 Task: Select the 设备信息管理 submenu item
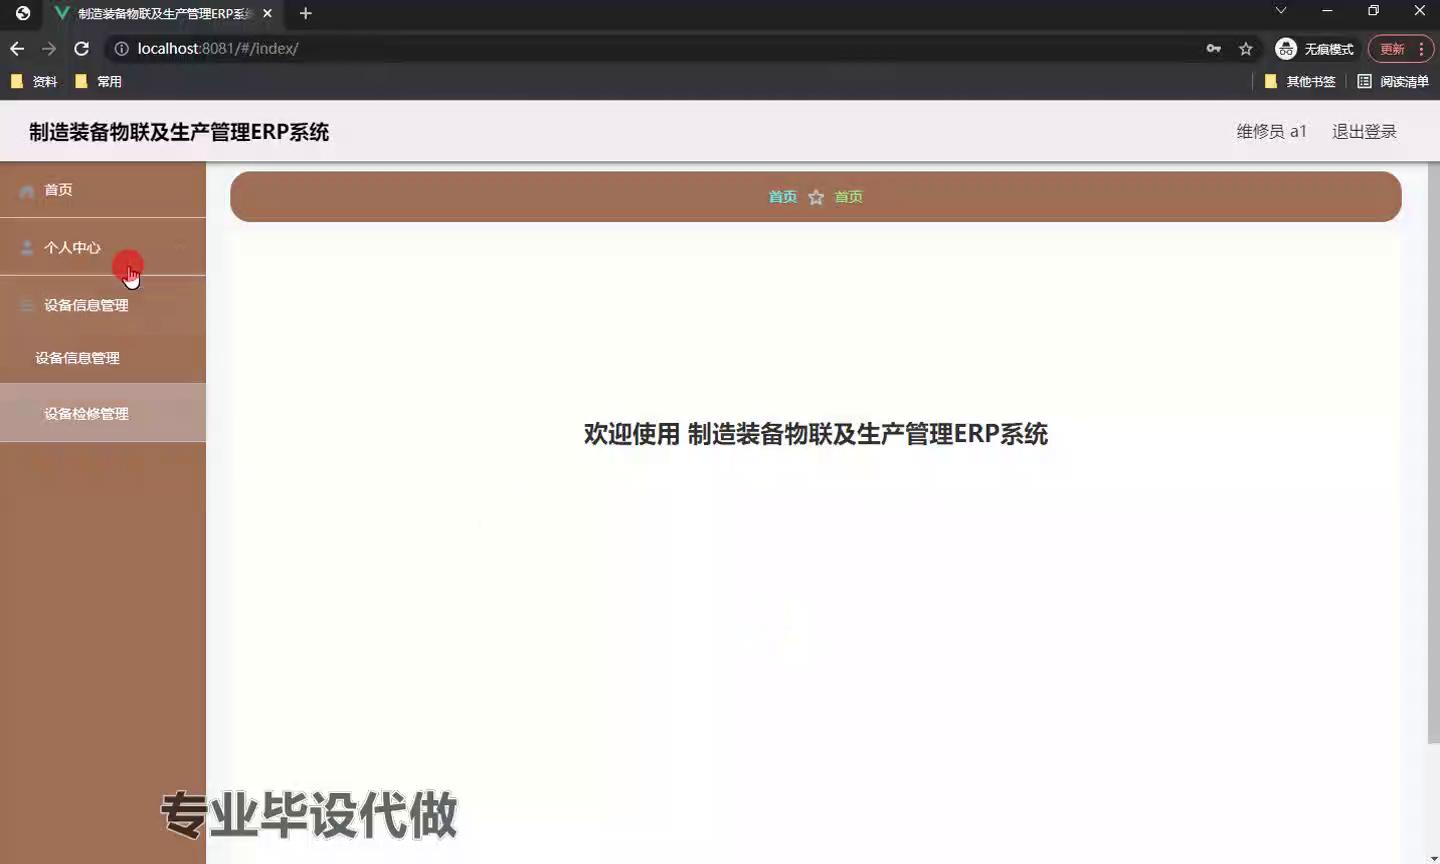(78, 358)
